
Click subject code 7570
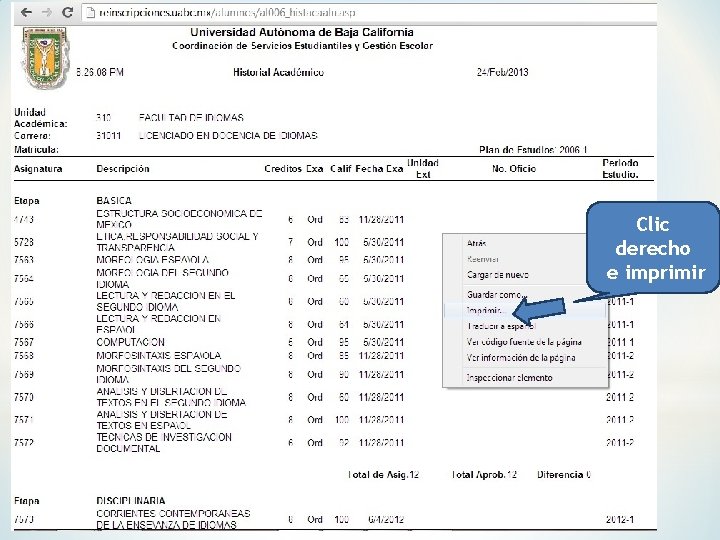pos(24,397)
